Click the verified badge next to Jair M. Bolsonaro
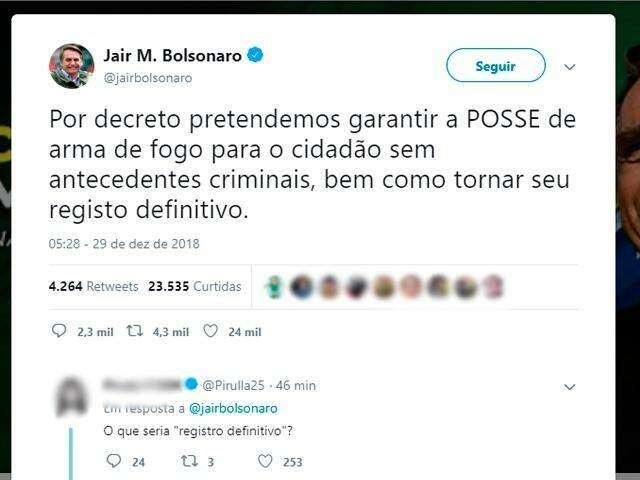640x480 pixels. 256,55
